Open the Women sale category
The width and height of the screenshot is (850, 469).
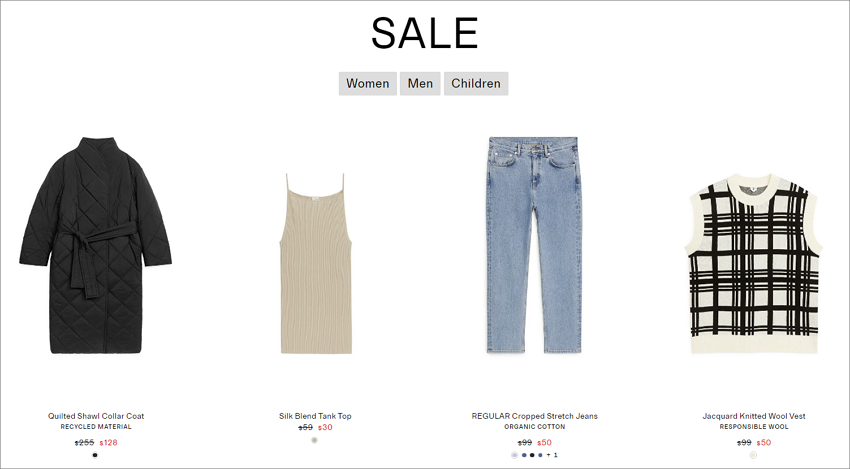coord(368,83)
